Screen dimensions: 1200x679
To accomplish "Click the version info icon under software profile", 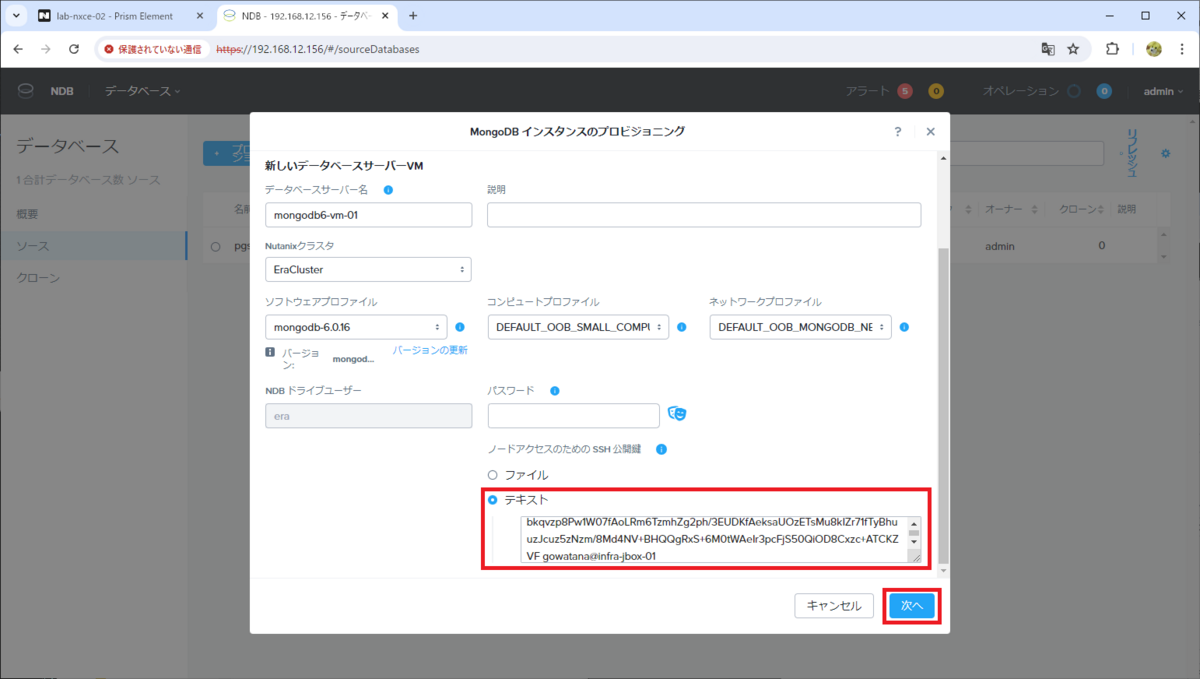I will 270,352.
